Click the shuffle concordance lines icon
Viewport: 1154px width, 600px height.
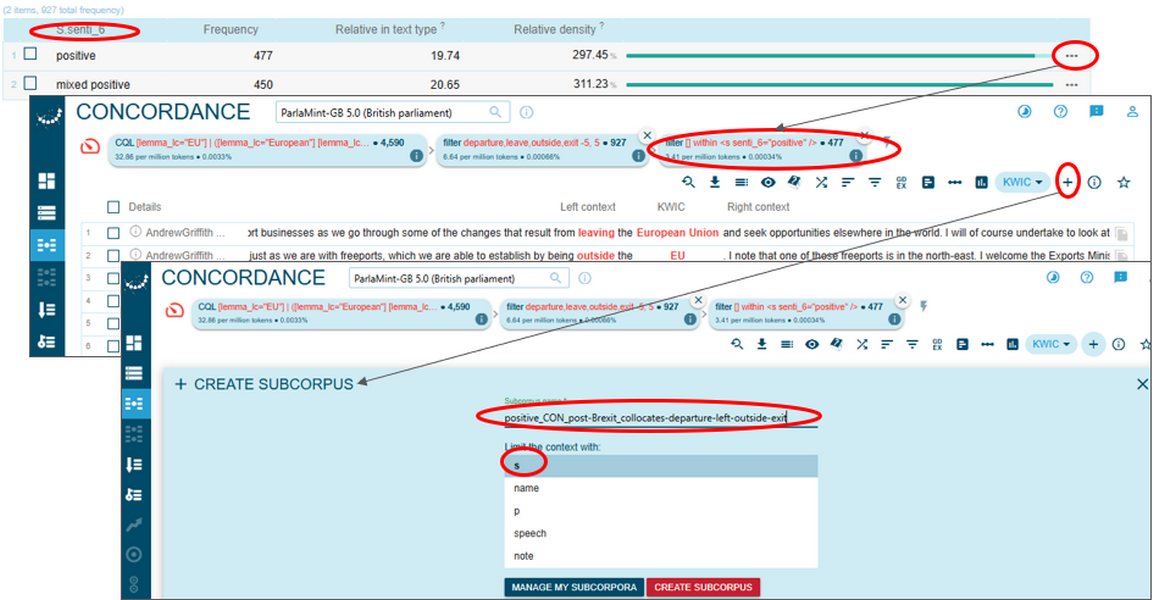pyautogui.click(x=821, y=181)
